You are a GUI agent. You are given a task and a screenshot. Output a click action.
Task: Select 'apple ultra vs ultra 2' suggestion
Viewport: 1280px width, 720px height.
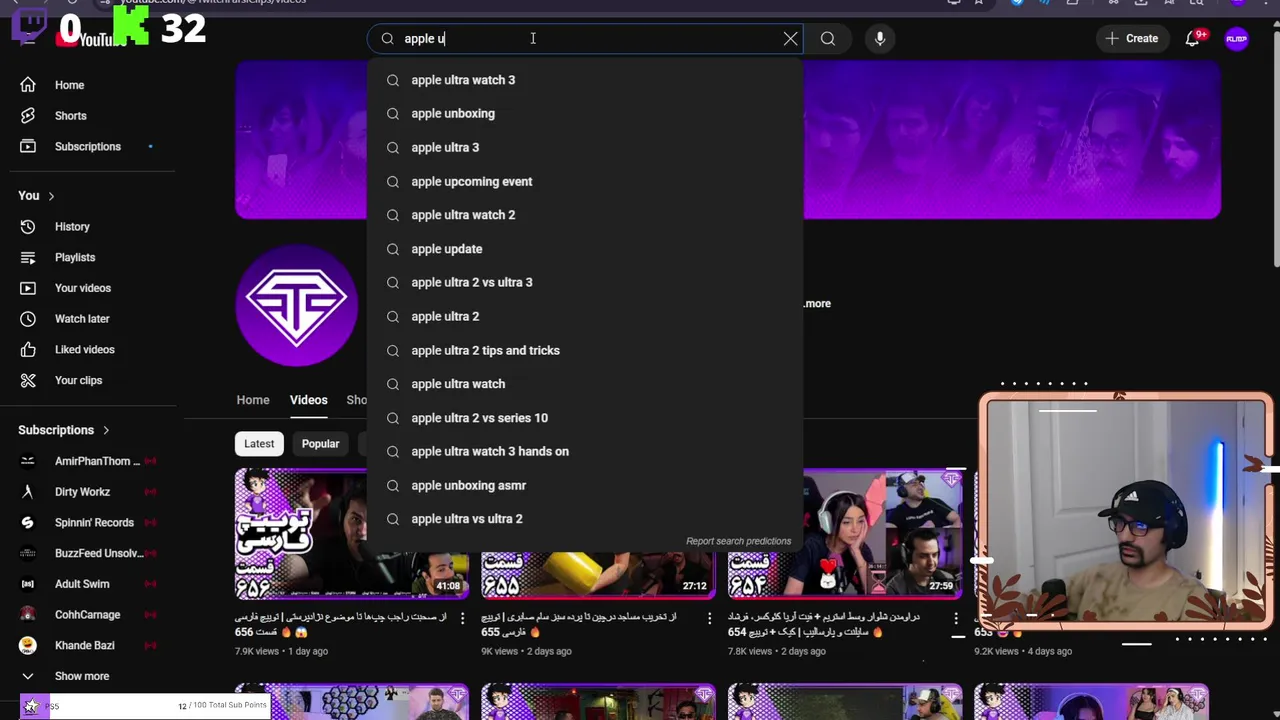(585, 519)
